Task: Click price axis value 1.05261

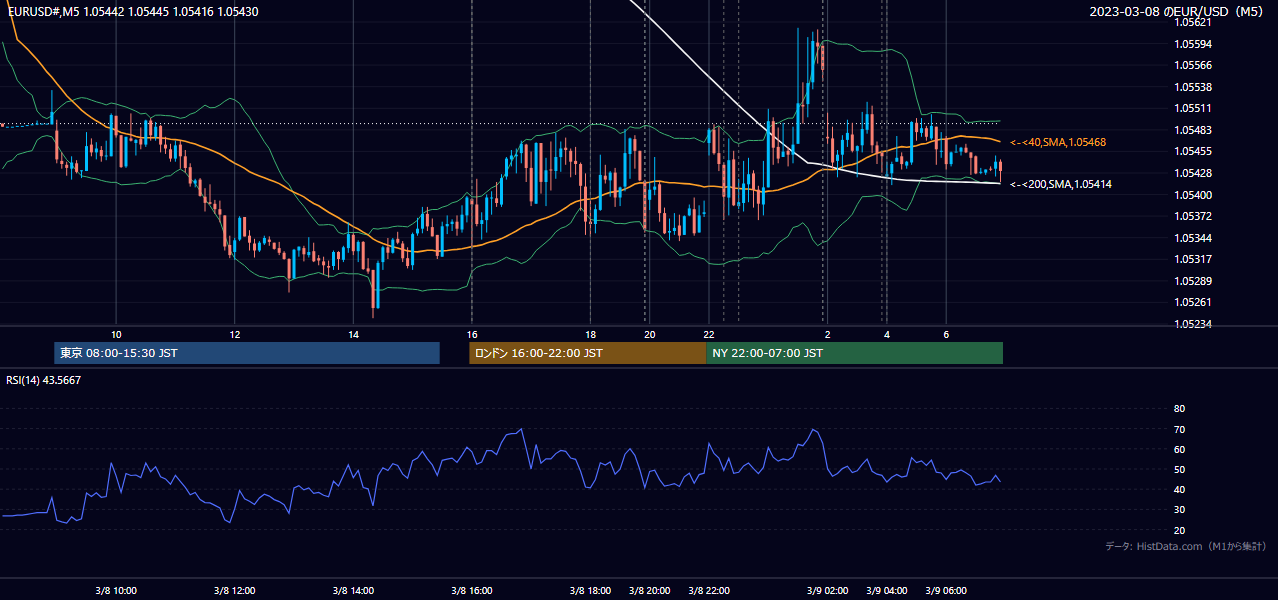Action: click(1193, 302)
